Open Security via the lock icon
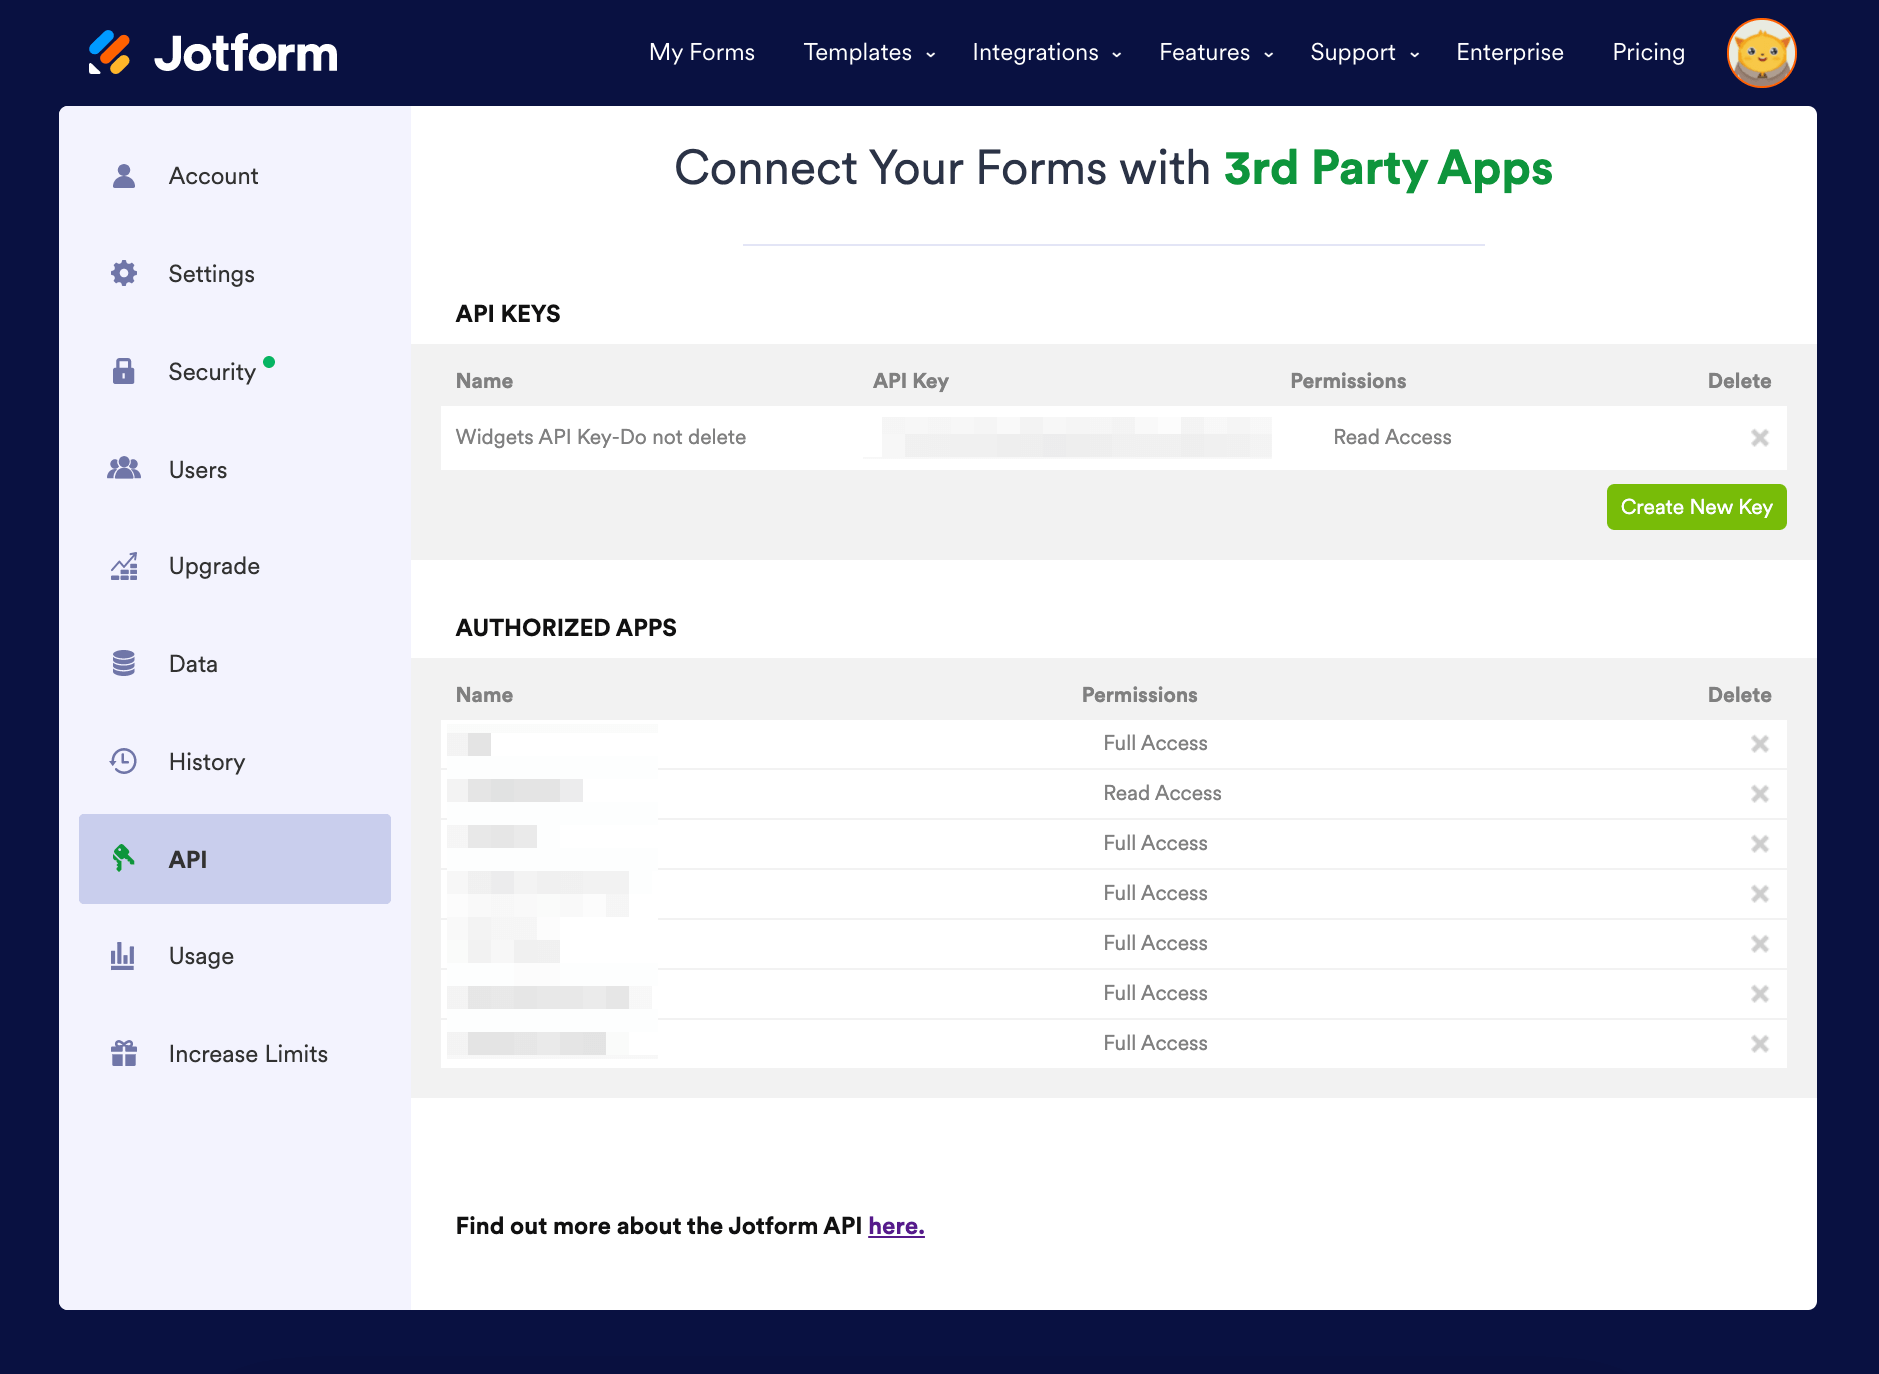Viewport: 1879px width, 1374px height. click(124, 372)
